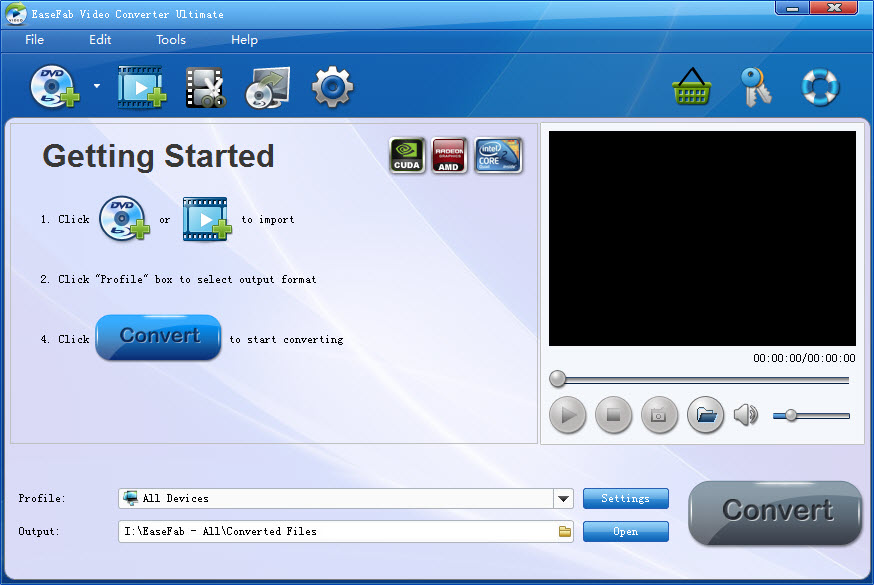Click the "Output:" label
This screenshot has width=874, height=585.
pyautogui.click(x=39, y=531)
